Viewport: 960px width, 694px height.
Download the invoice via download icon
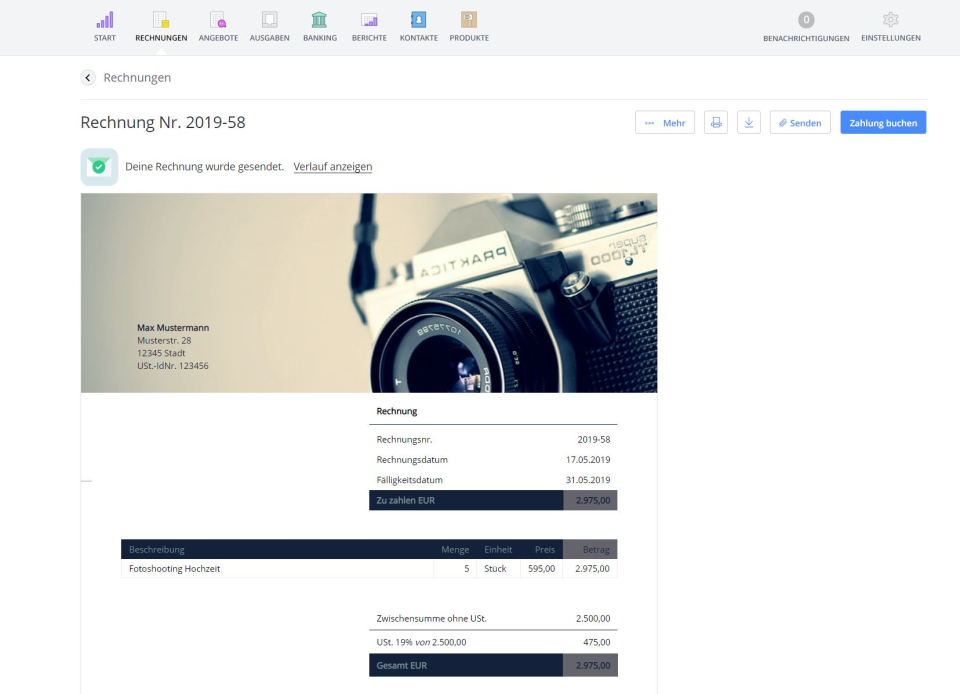coord(749,122)
